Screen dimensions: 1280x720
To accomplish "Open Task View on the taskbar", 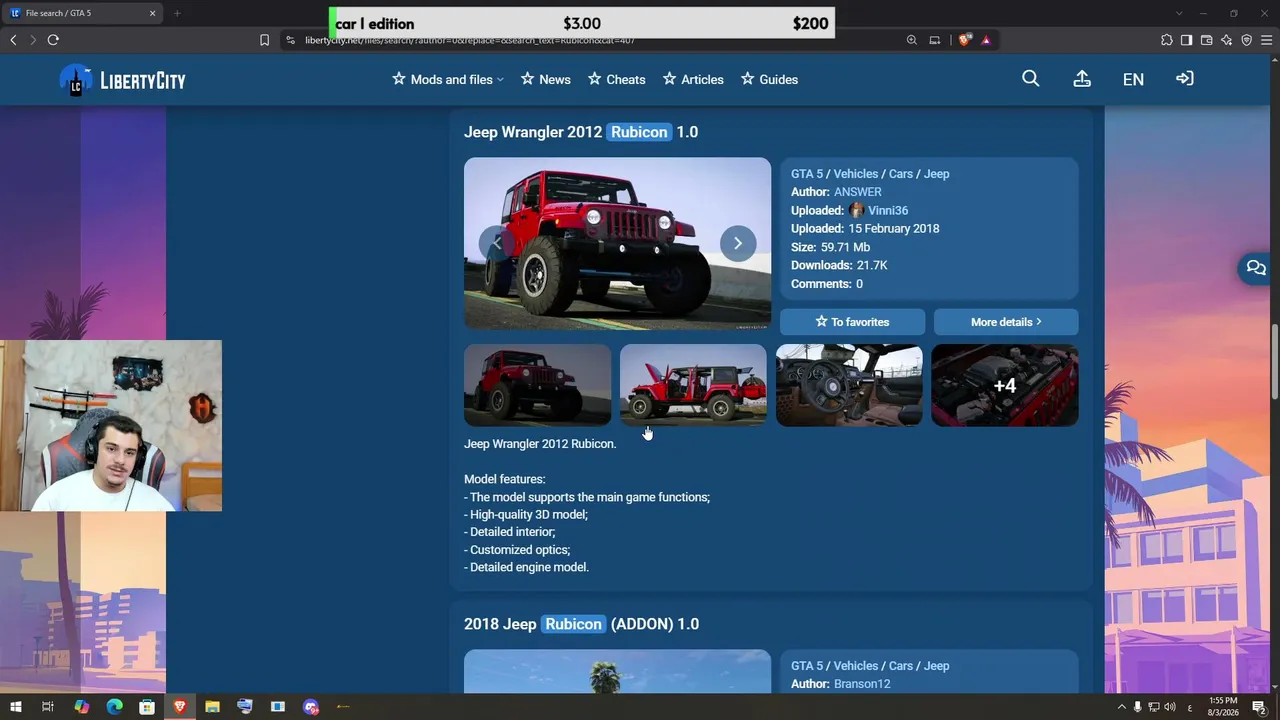I will pyautogui.click(x=47, y=707).
